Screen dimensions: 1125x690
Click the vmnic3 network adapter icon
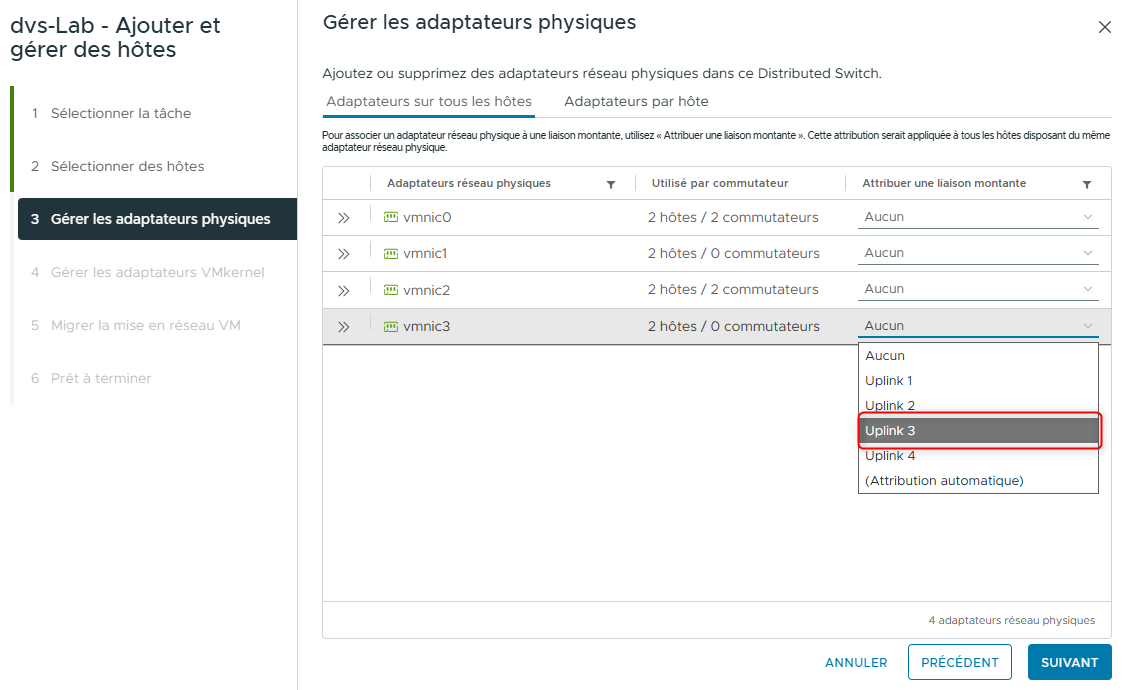click(390, 325)
